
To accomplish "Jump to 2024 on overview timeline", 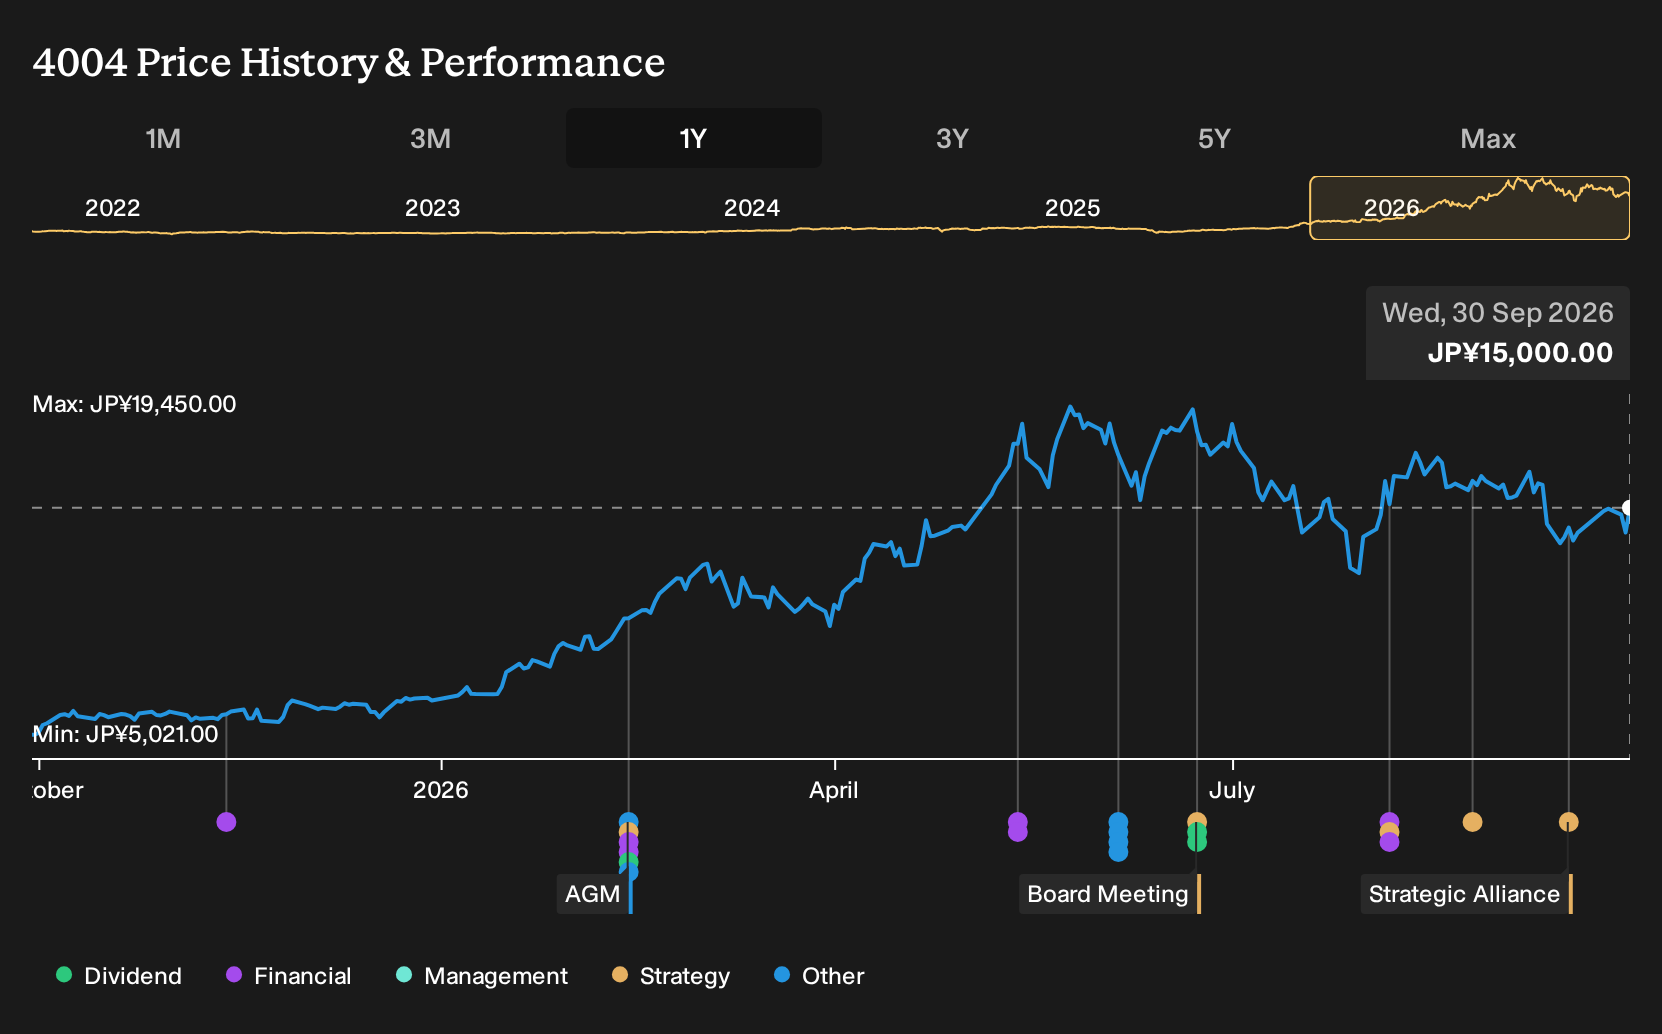I will (752, 208).
